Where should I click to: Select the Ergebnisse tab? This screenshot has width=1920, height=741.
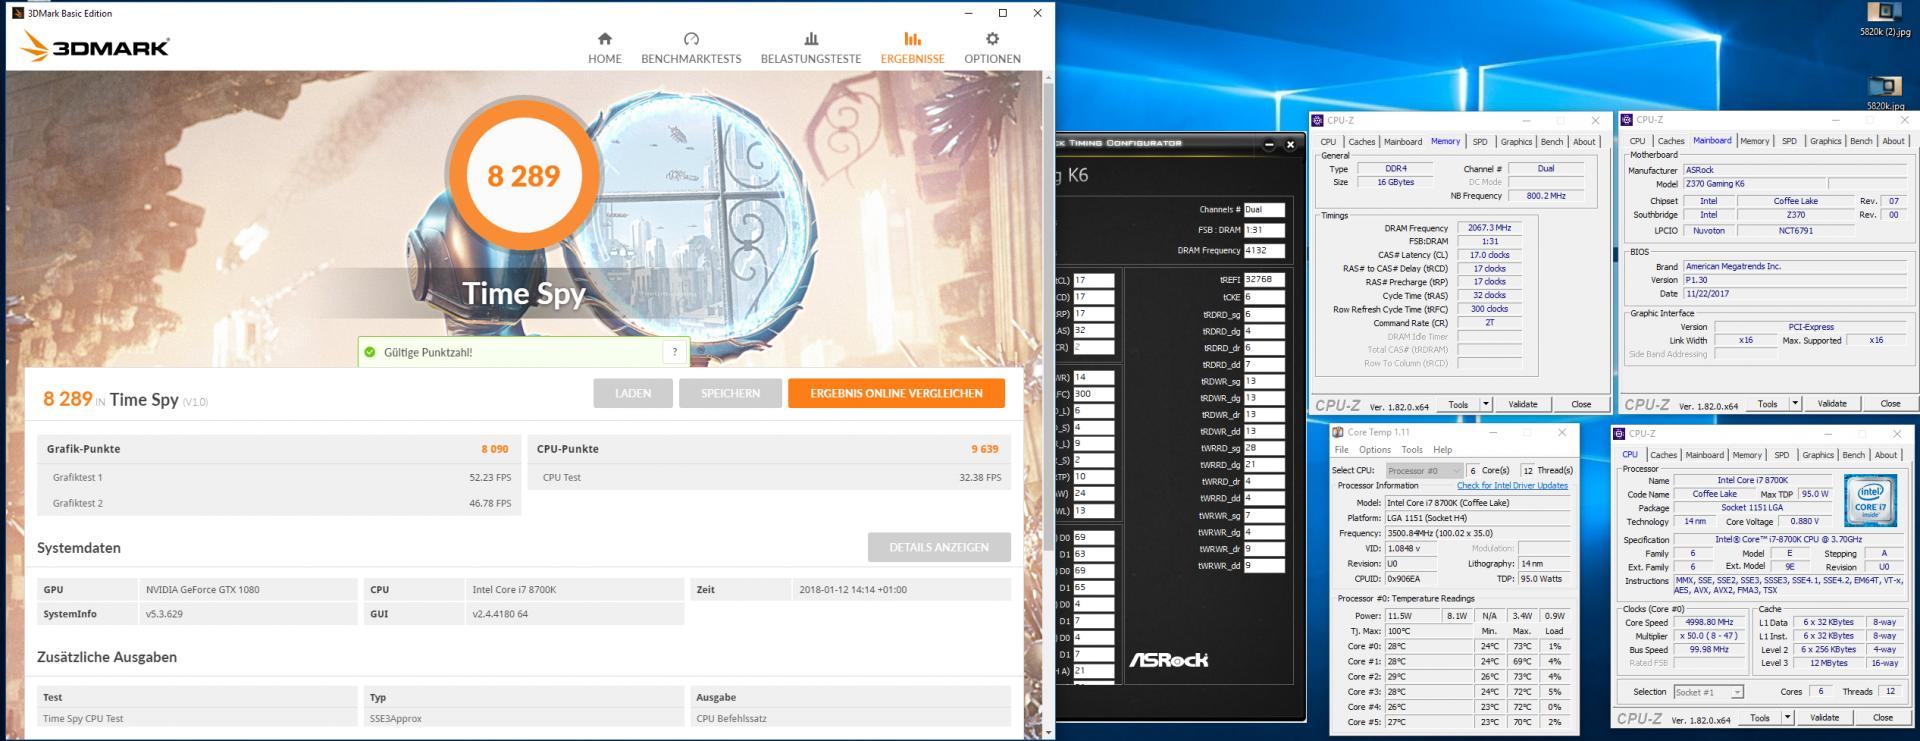tap(912, 47)
